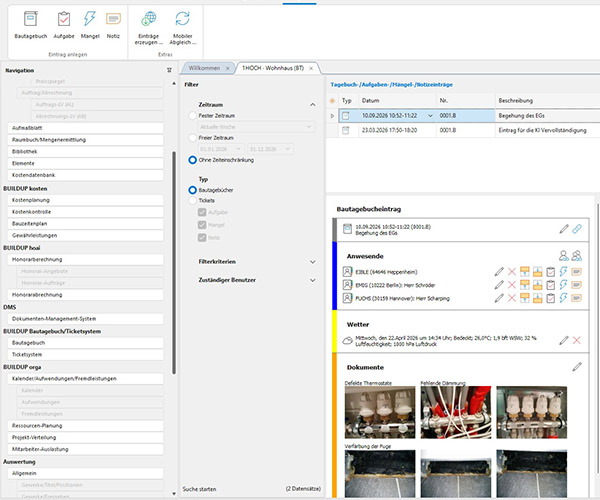Select Fester Zeitraum radio option
The width and height of the screenshot is (600, 500).
click(x=192, y=116)
